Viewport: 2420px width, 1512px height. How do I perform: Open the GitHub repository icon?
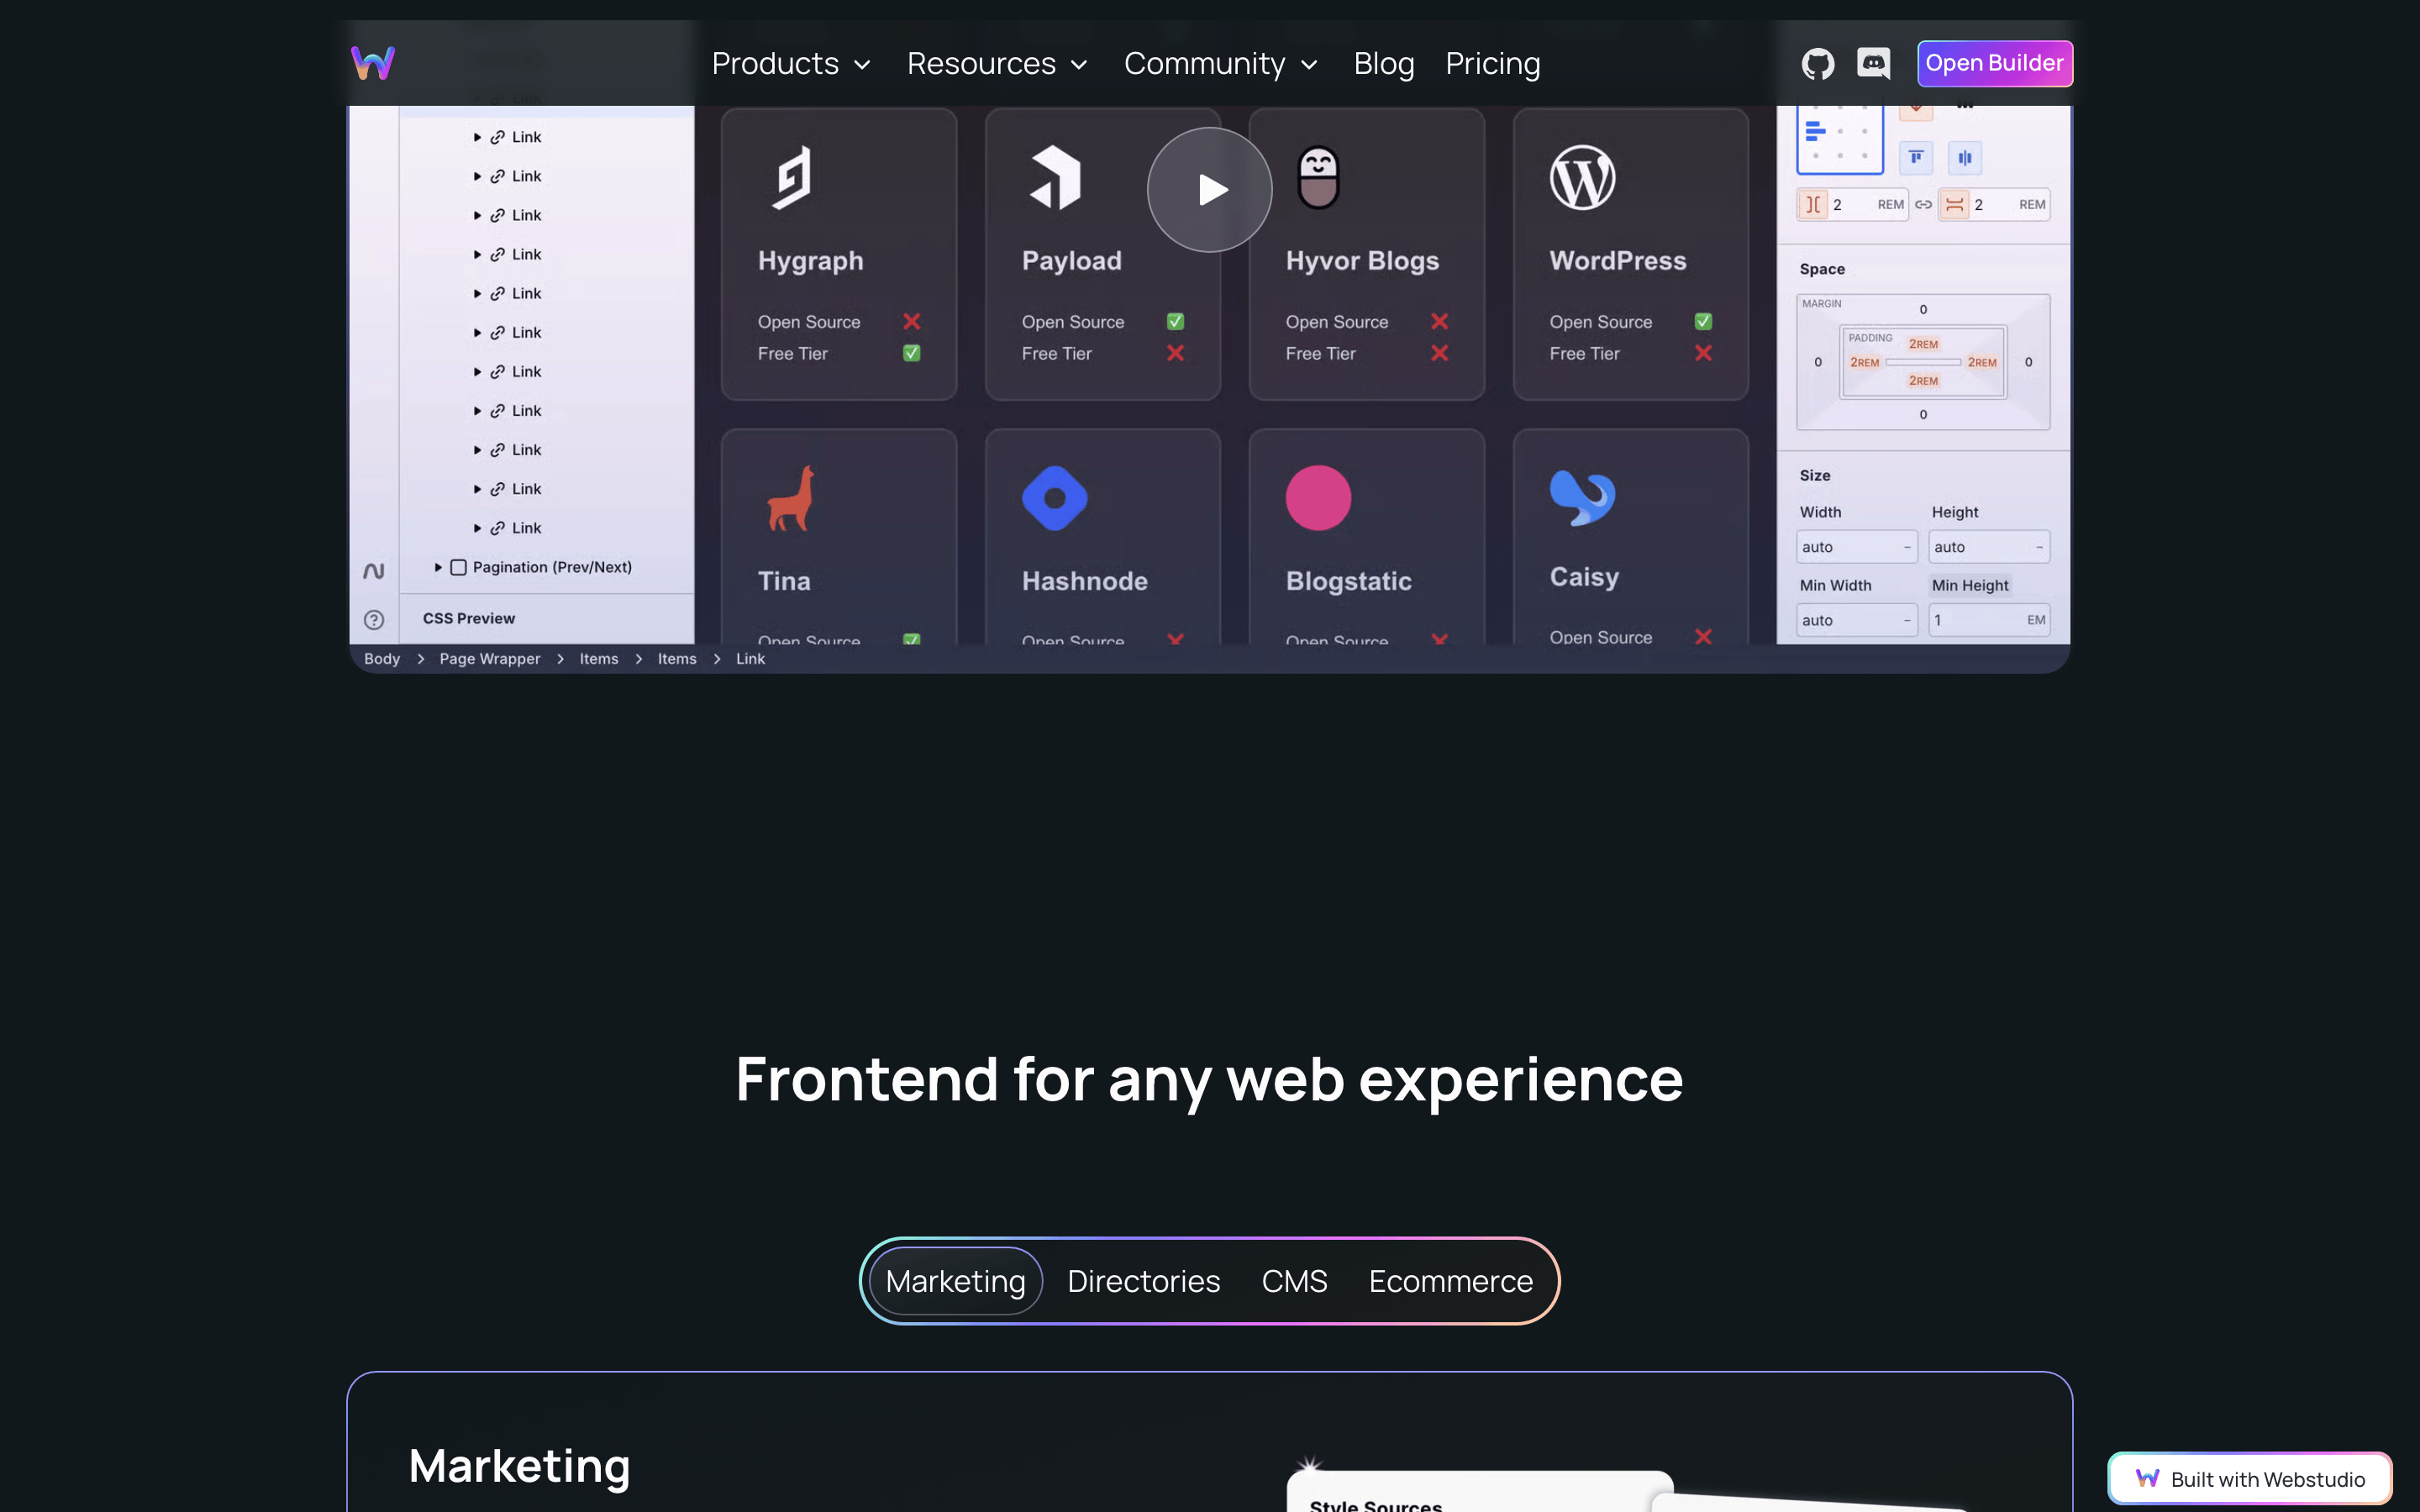(1817, 64)
